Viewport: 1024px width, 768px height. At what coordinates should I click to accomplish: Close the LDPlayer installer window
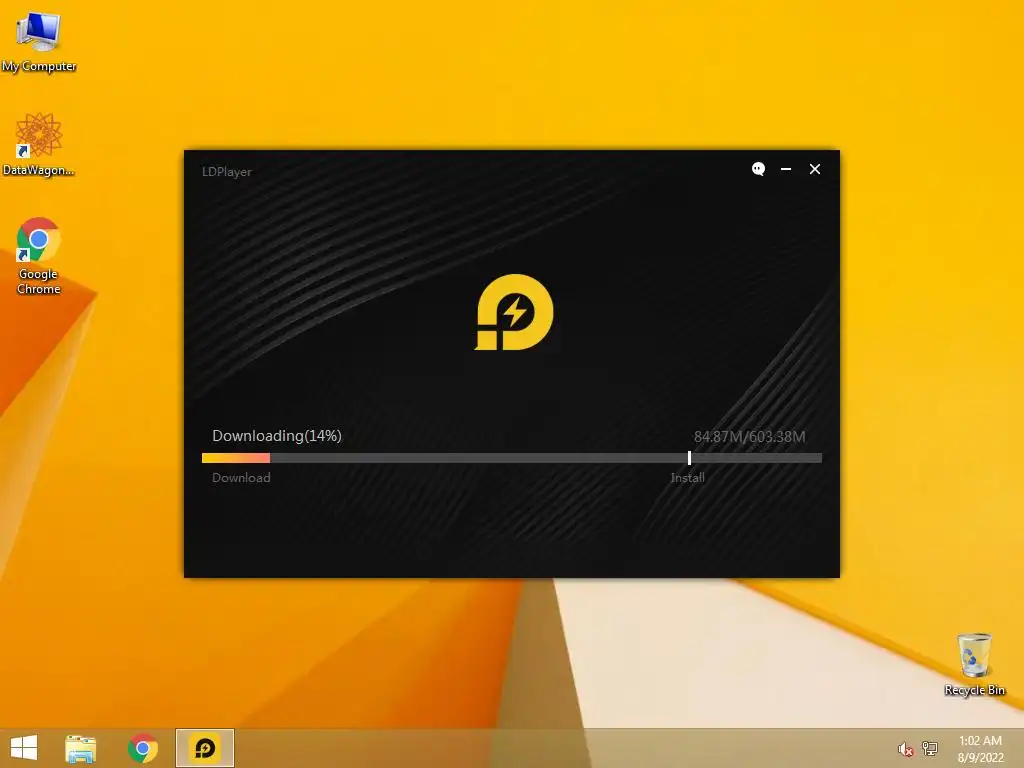coord(814,169)
